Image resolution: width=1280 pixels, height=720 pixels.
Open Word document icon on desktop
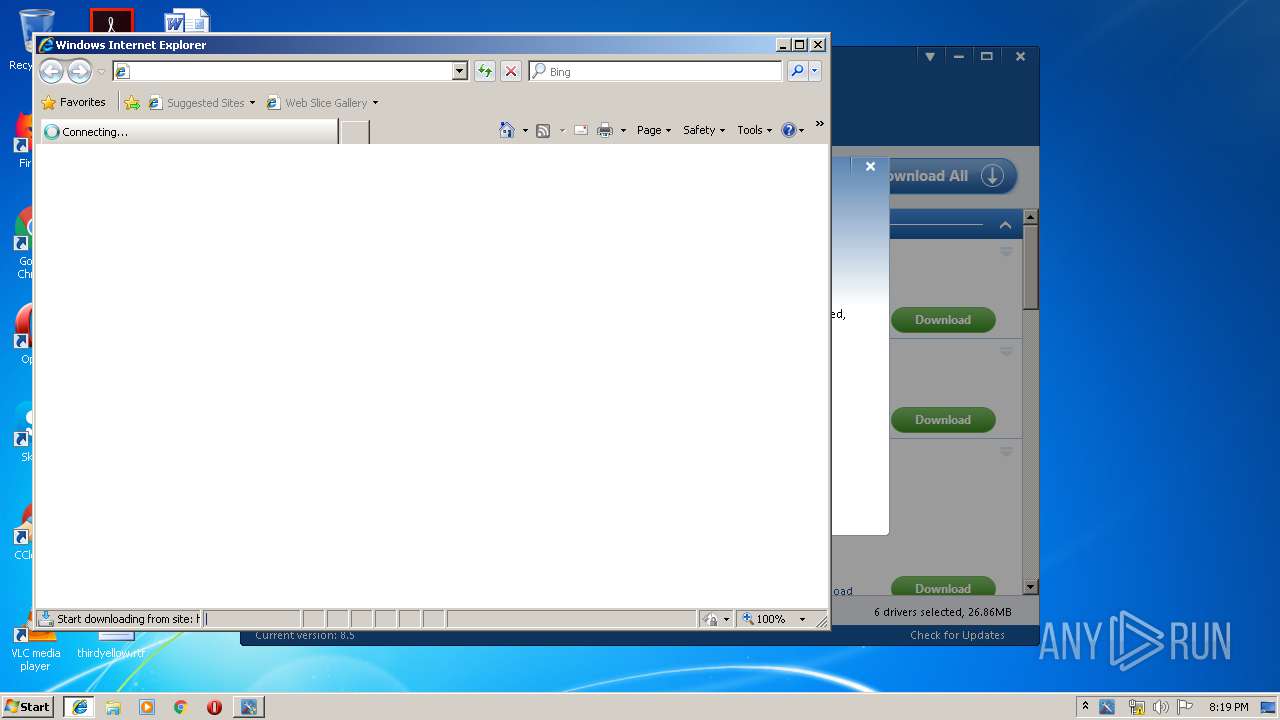tap(186, 20)
